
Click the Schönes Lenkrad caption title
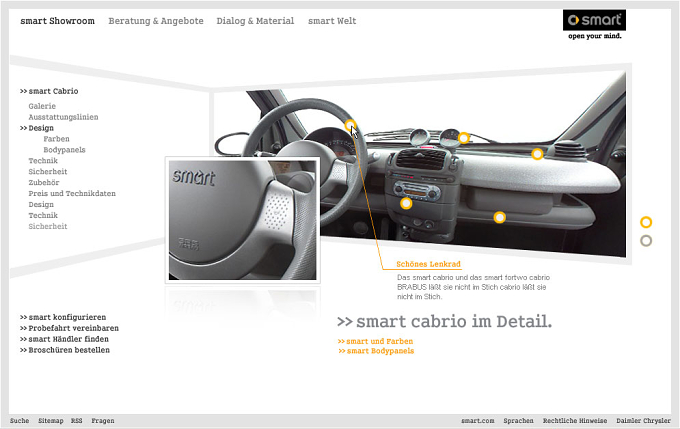point(428,264)
